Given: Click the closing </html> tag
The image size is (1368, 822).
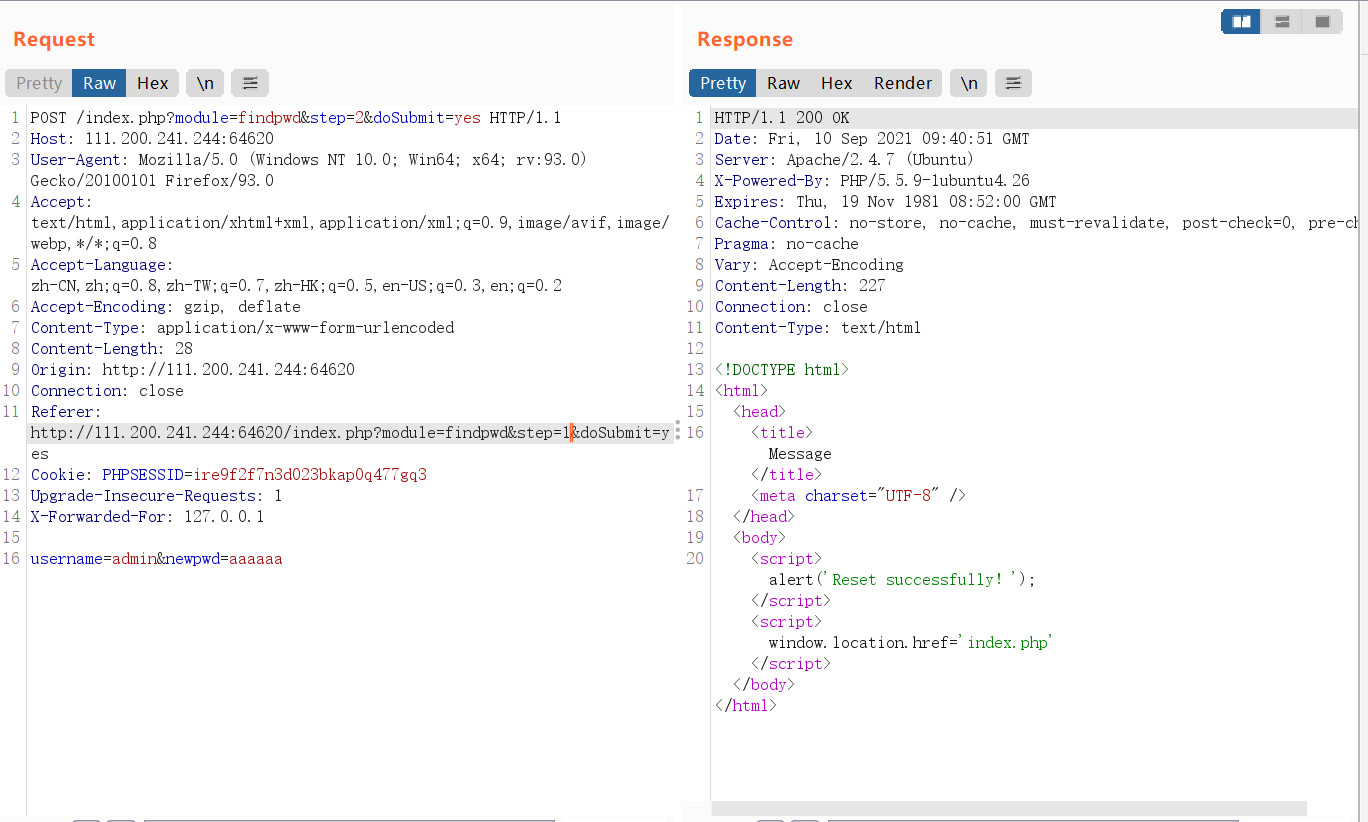Looking at the screenshot, I should (x=746, y=706).
